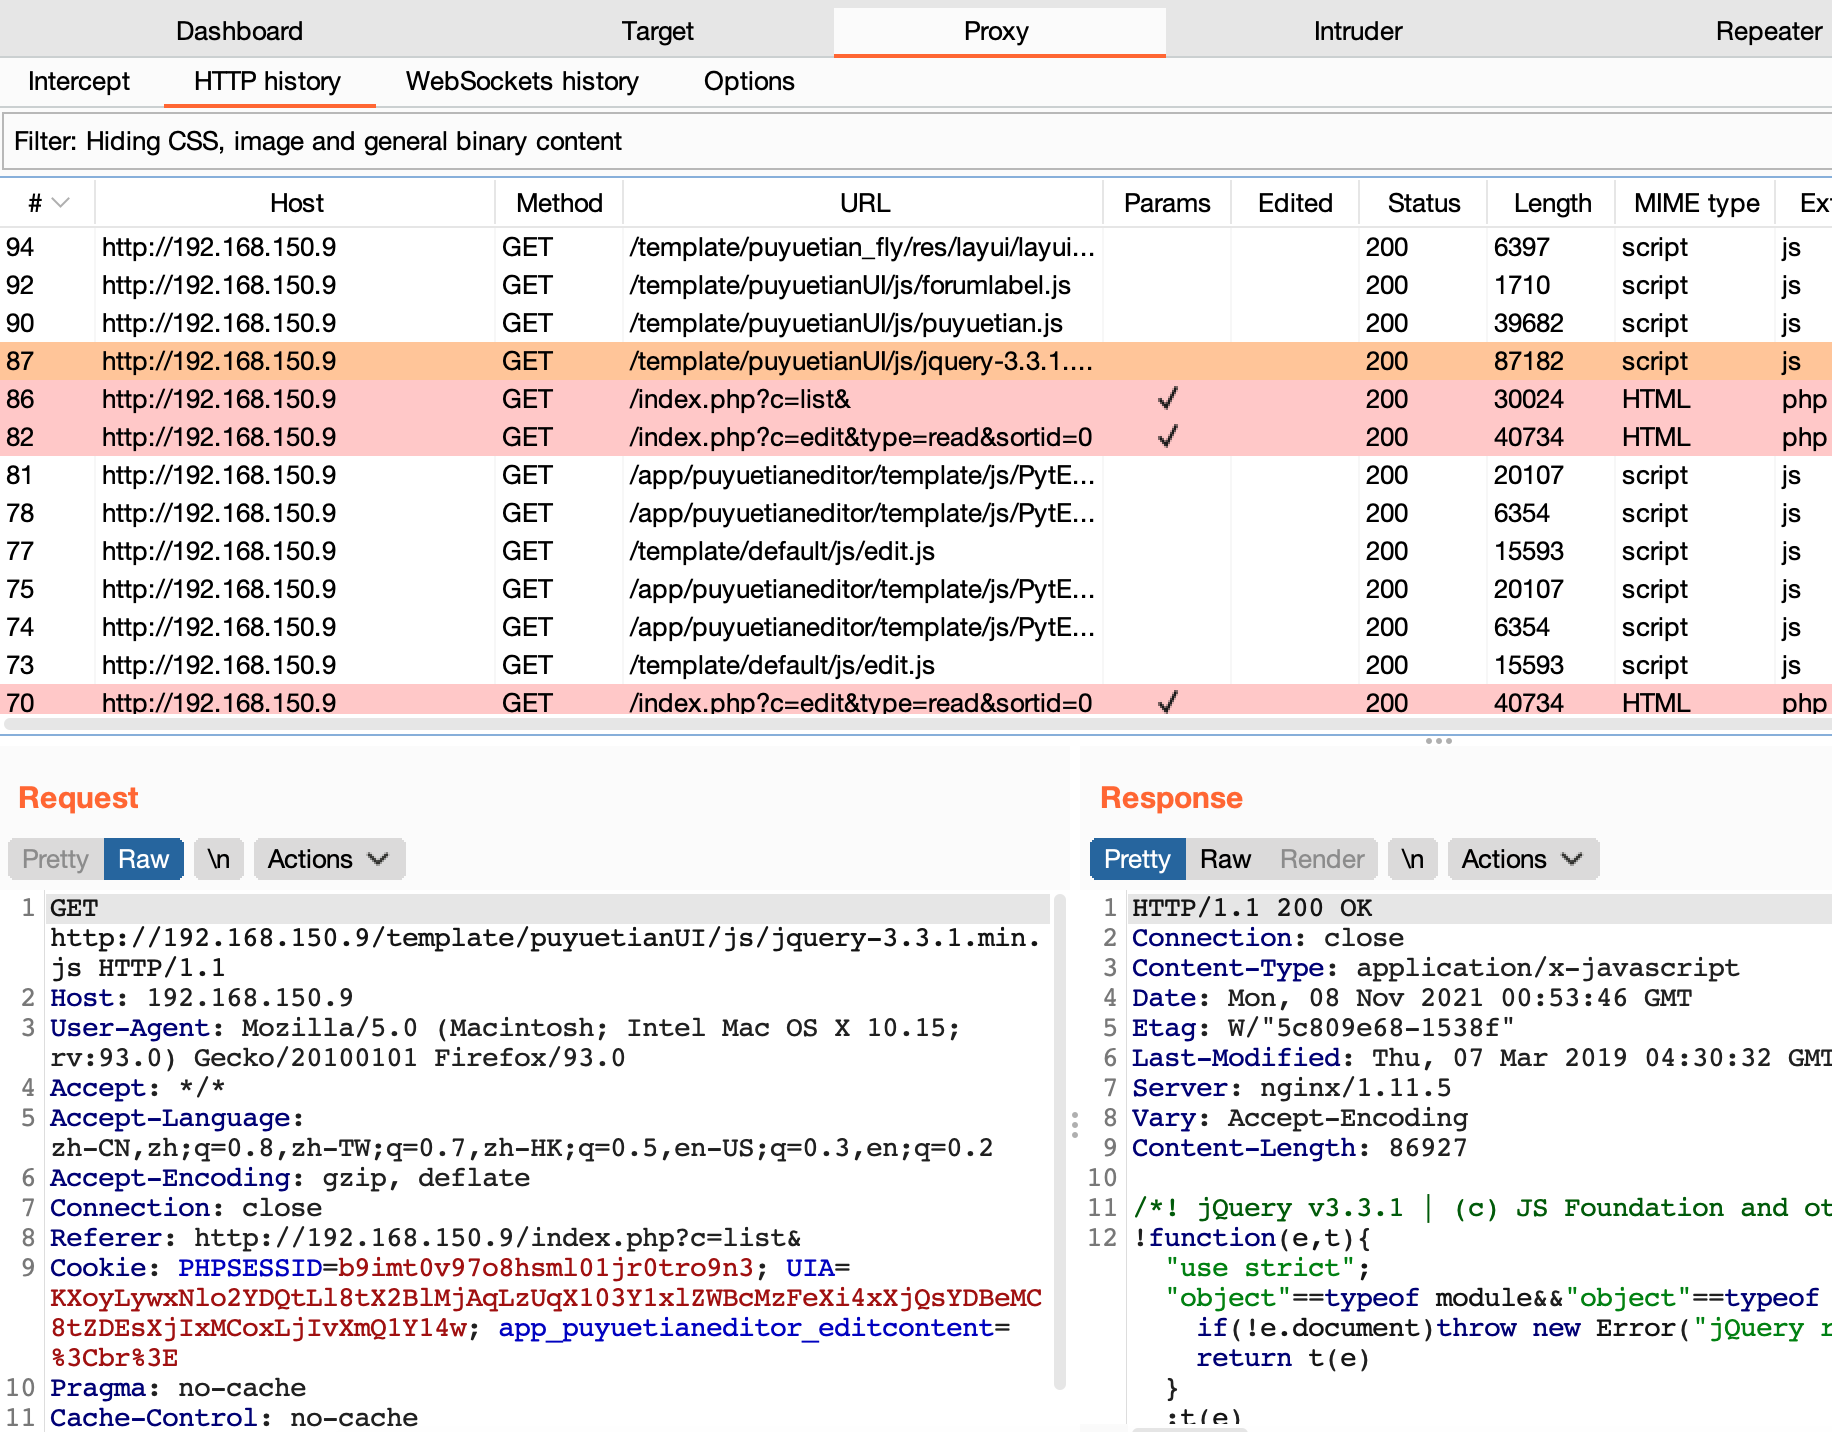Switch Response view to Render
The image size is (1832, 1432).
point(1322,859)
